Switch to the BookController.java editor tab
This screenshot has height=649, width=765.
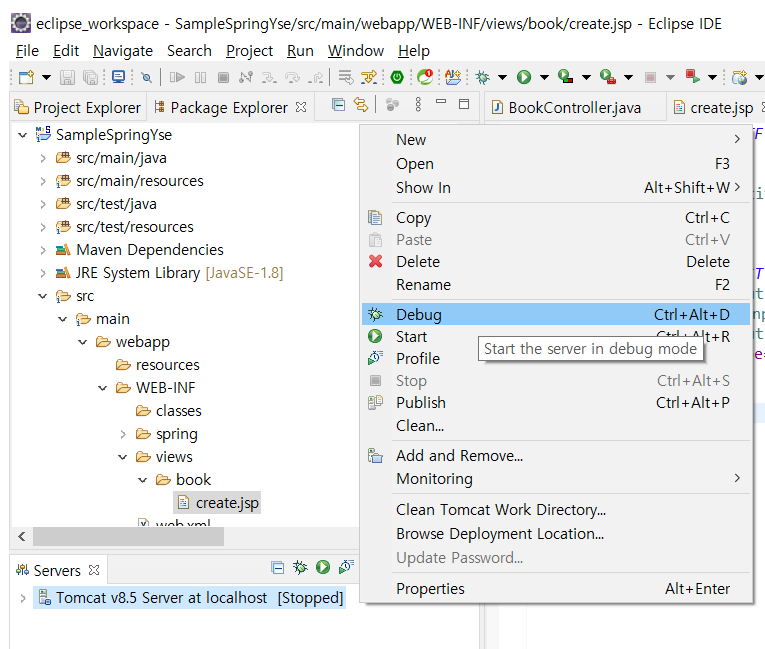pyautogui.click(x=566, y=107)
